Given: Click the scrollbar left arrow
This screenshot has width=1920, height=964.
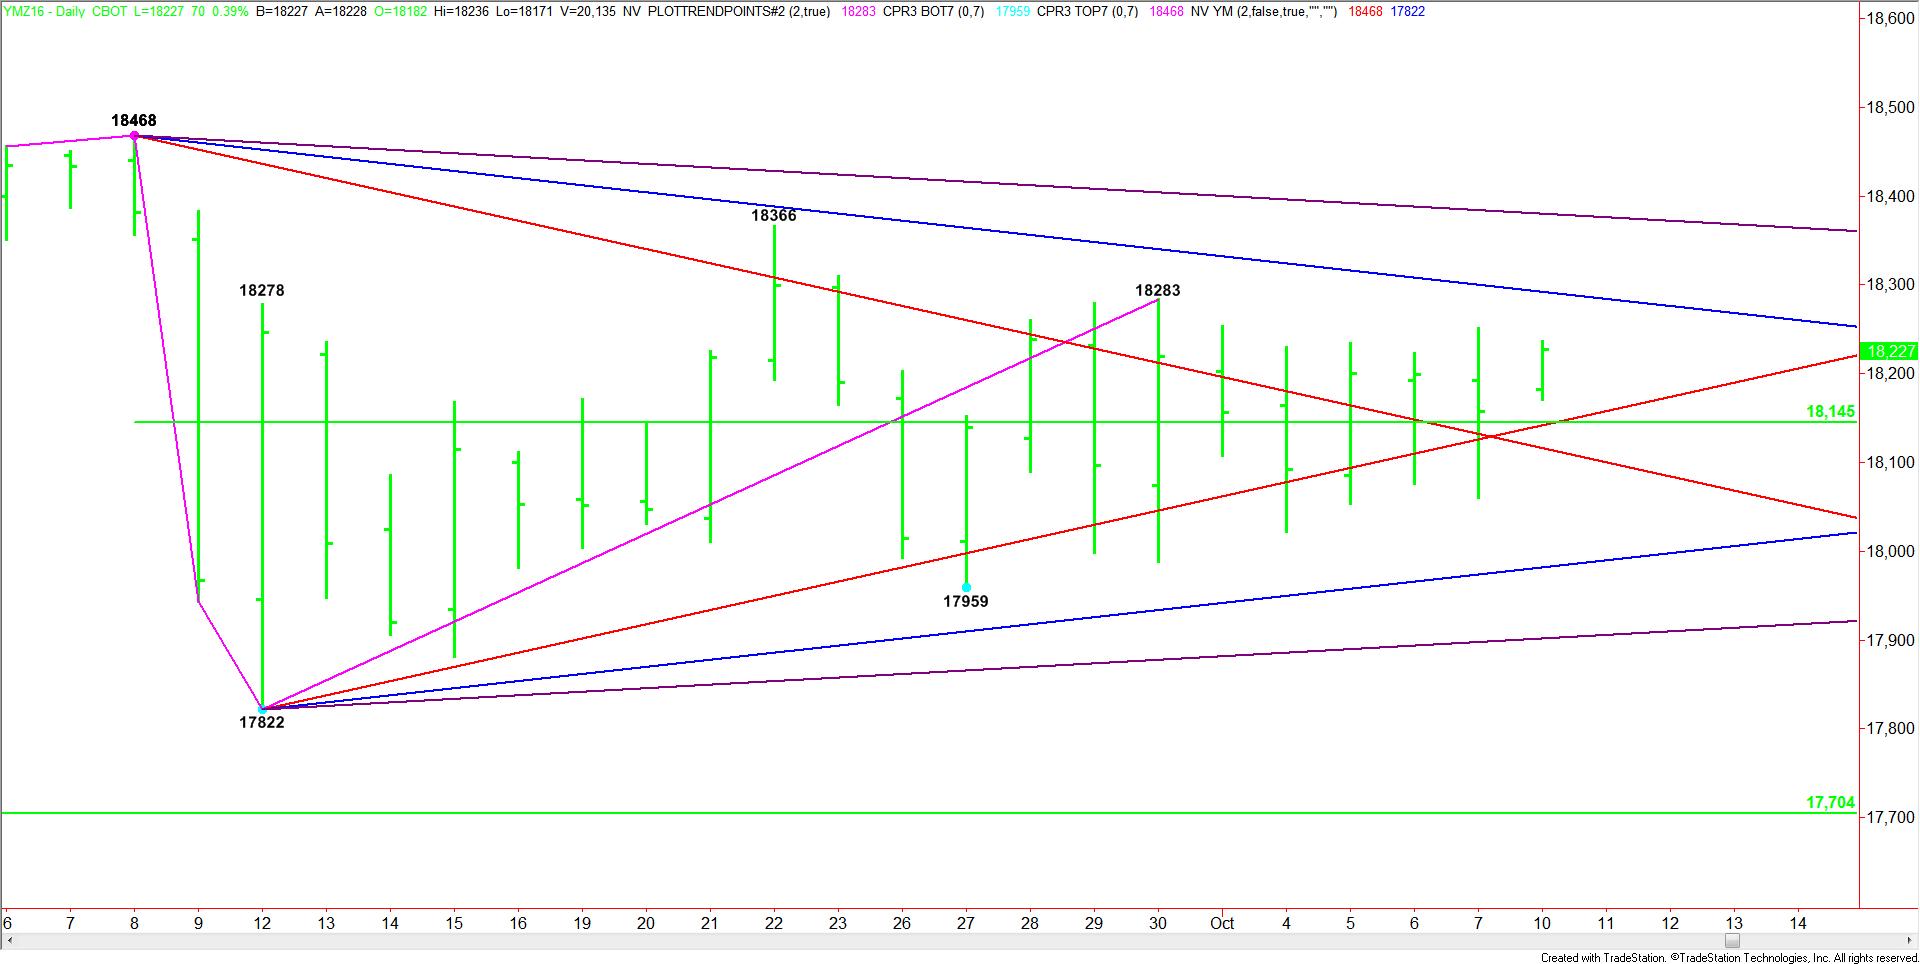Looking at the screenshot, I should 8,941.
